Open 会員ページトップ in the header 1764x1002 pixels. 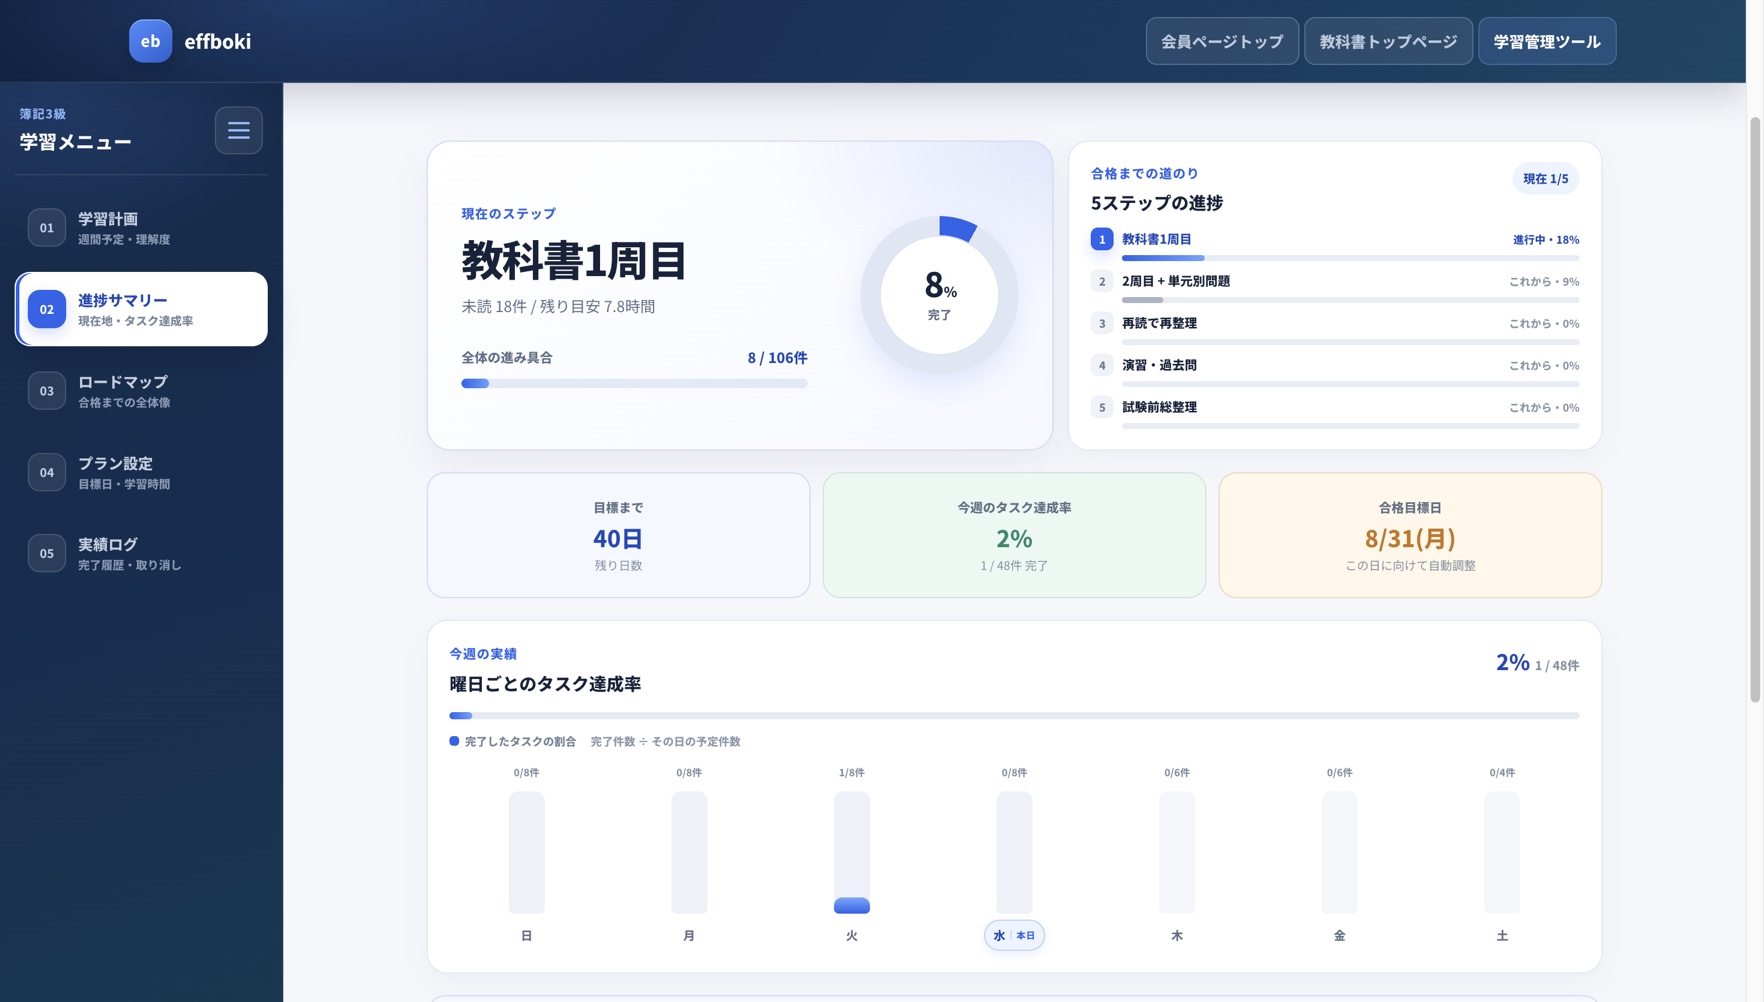1222,41
